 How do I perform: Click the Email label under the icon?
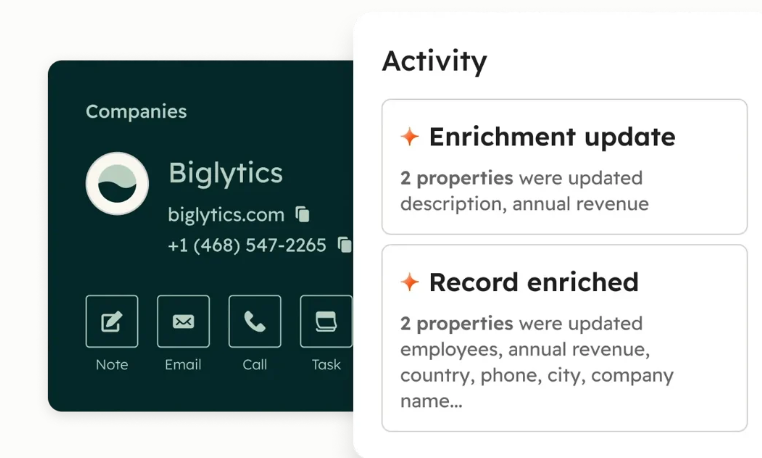[183, 365]
